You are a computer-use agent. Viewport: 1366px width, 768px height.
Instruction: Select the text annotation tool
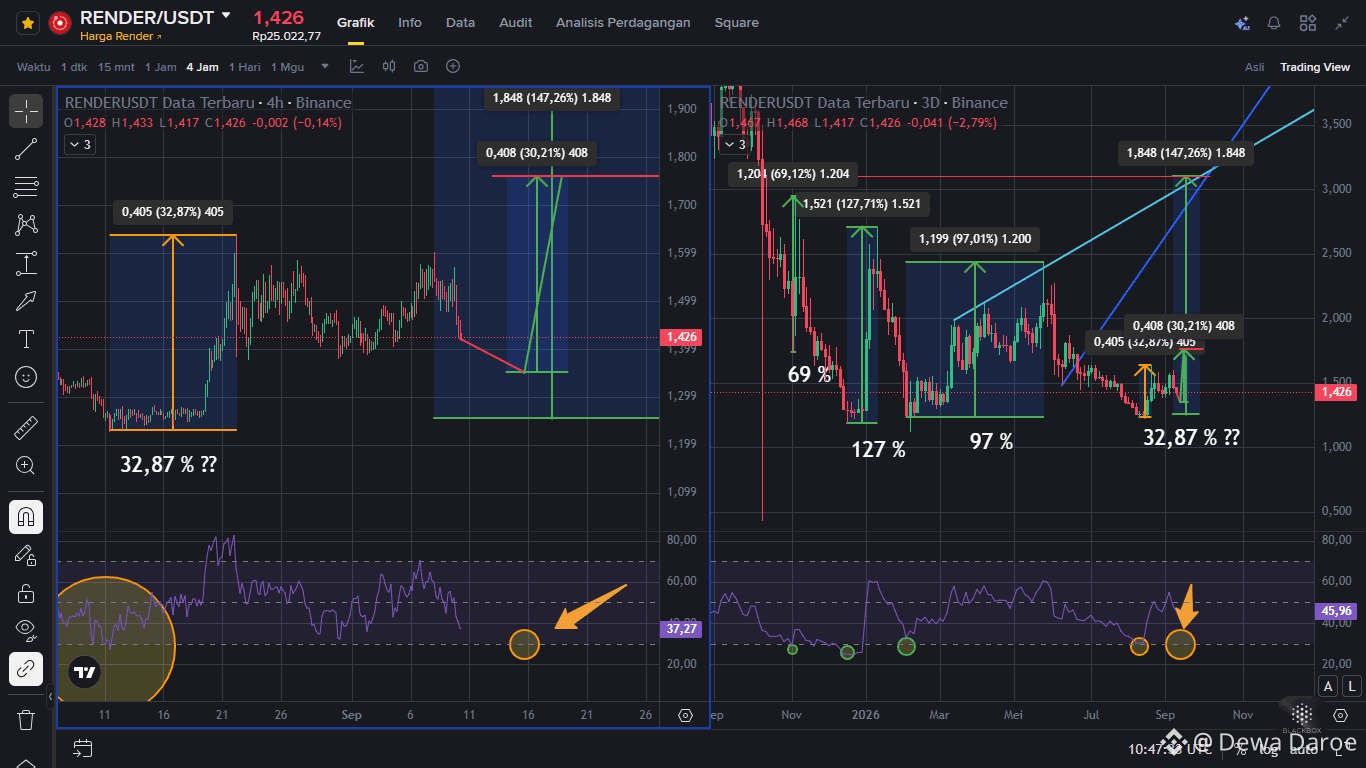26,339
